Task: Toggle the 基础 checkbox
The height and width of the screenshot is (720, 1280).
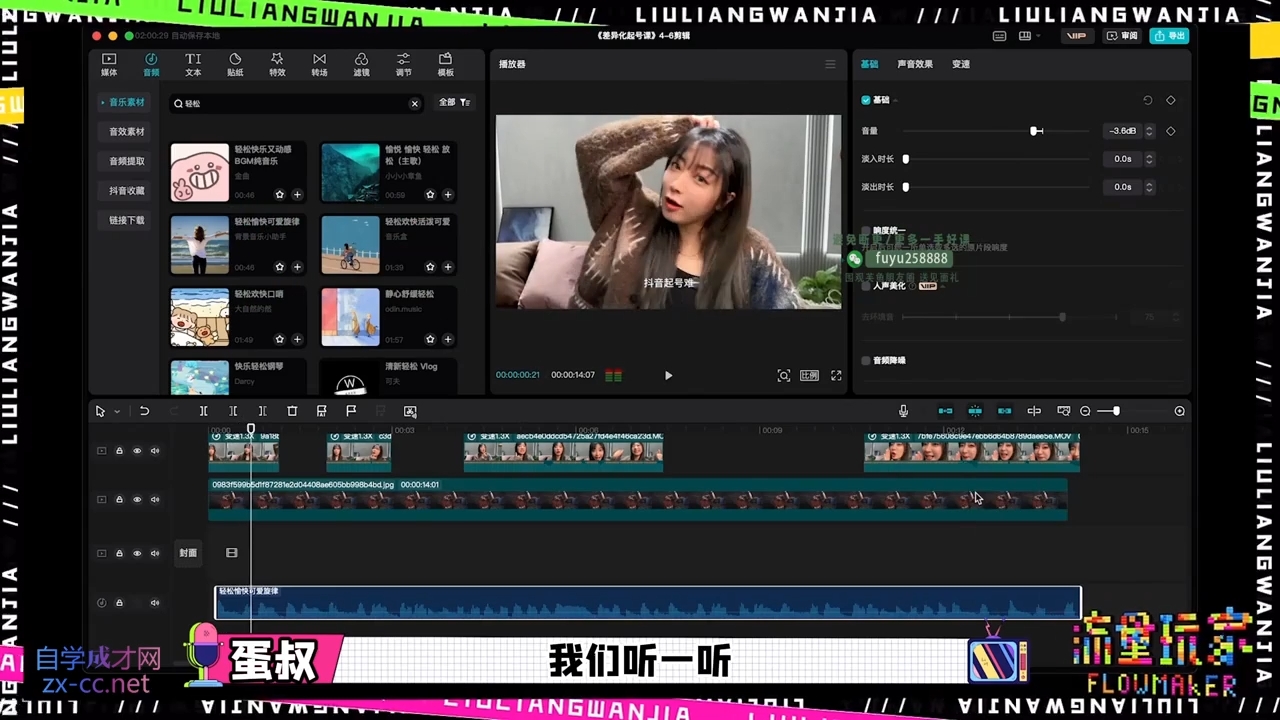Action: [x=866, y=100]
